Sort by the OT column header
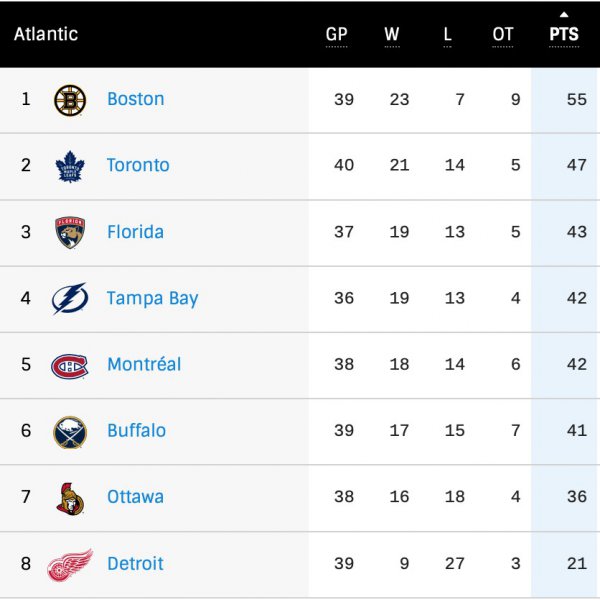 coord(503,34)
